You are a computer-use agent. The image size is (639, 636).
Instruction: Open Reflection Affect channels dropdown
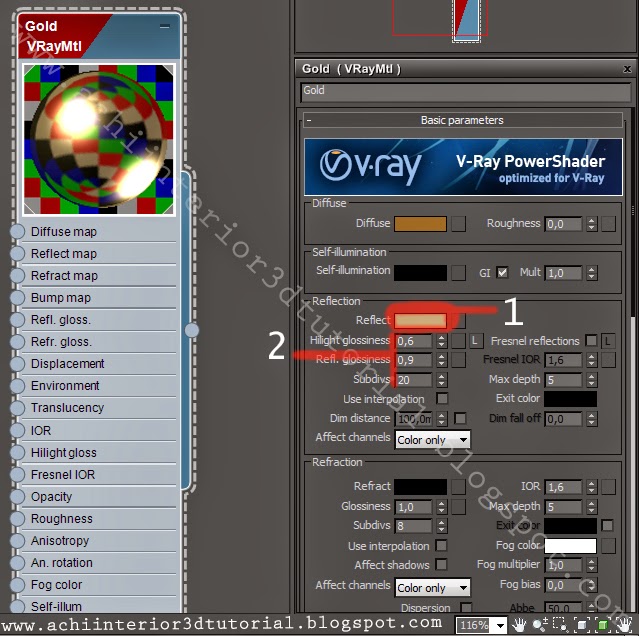click(x=432, y=439)
